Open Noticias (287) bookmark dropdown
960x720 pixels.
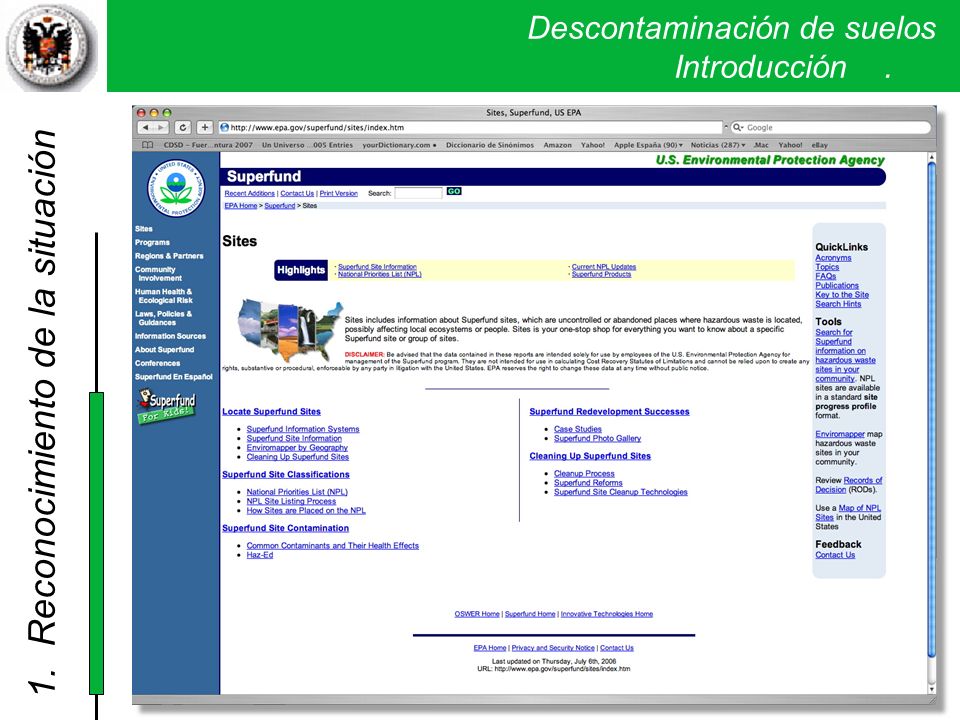click(x=718, y=145)
